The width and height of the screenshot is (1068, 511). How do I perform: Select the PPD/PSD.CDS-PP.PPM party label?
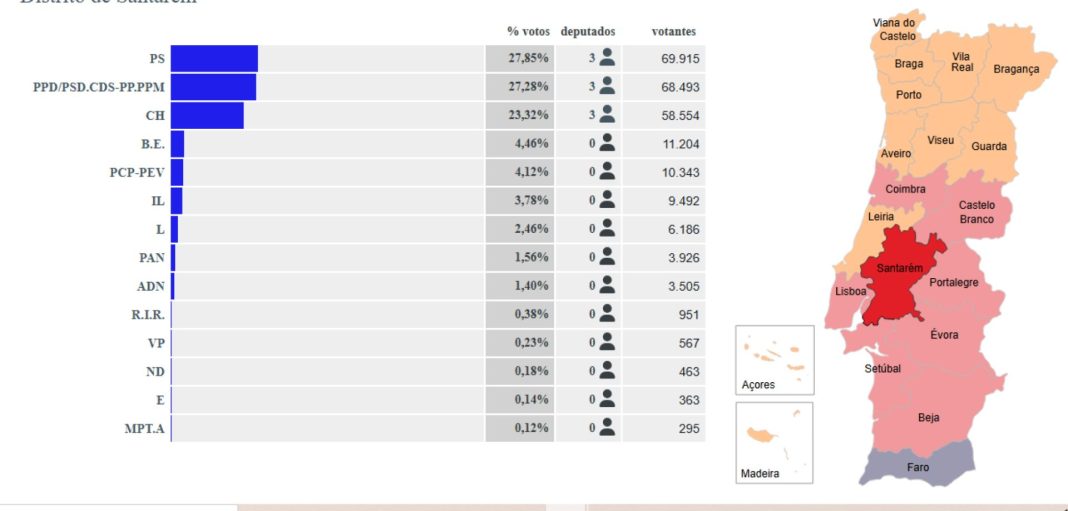99,87
